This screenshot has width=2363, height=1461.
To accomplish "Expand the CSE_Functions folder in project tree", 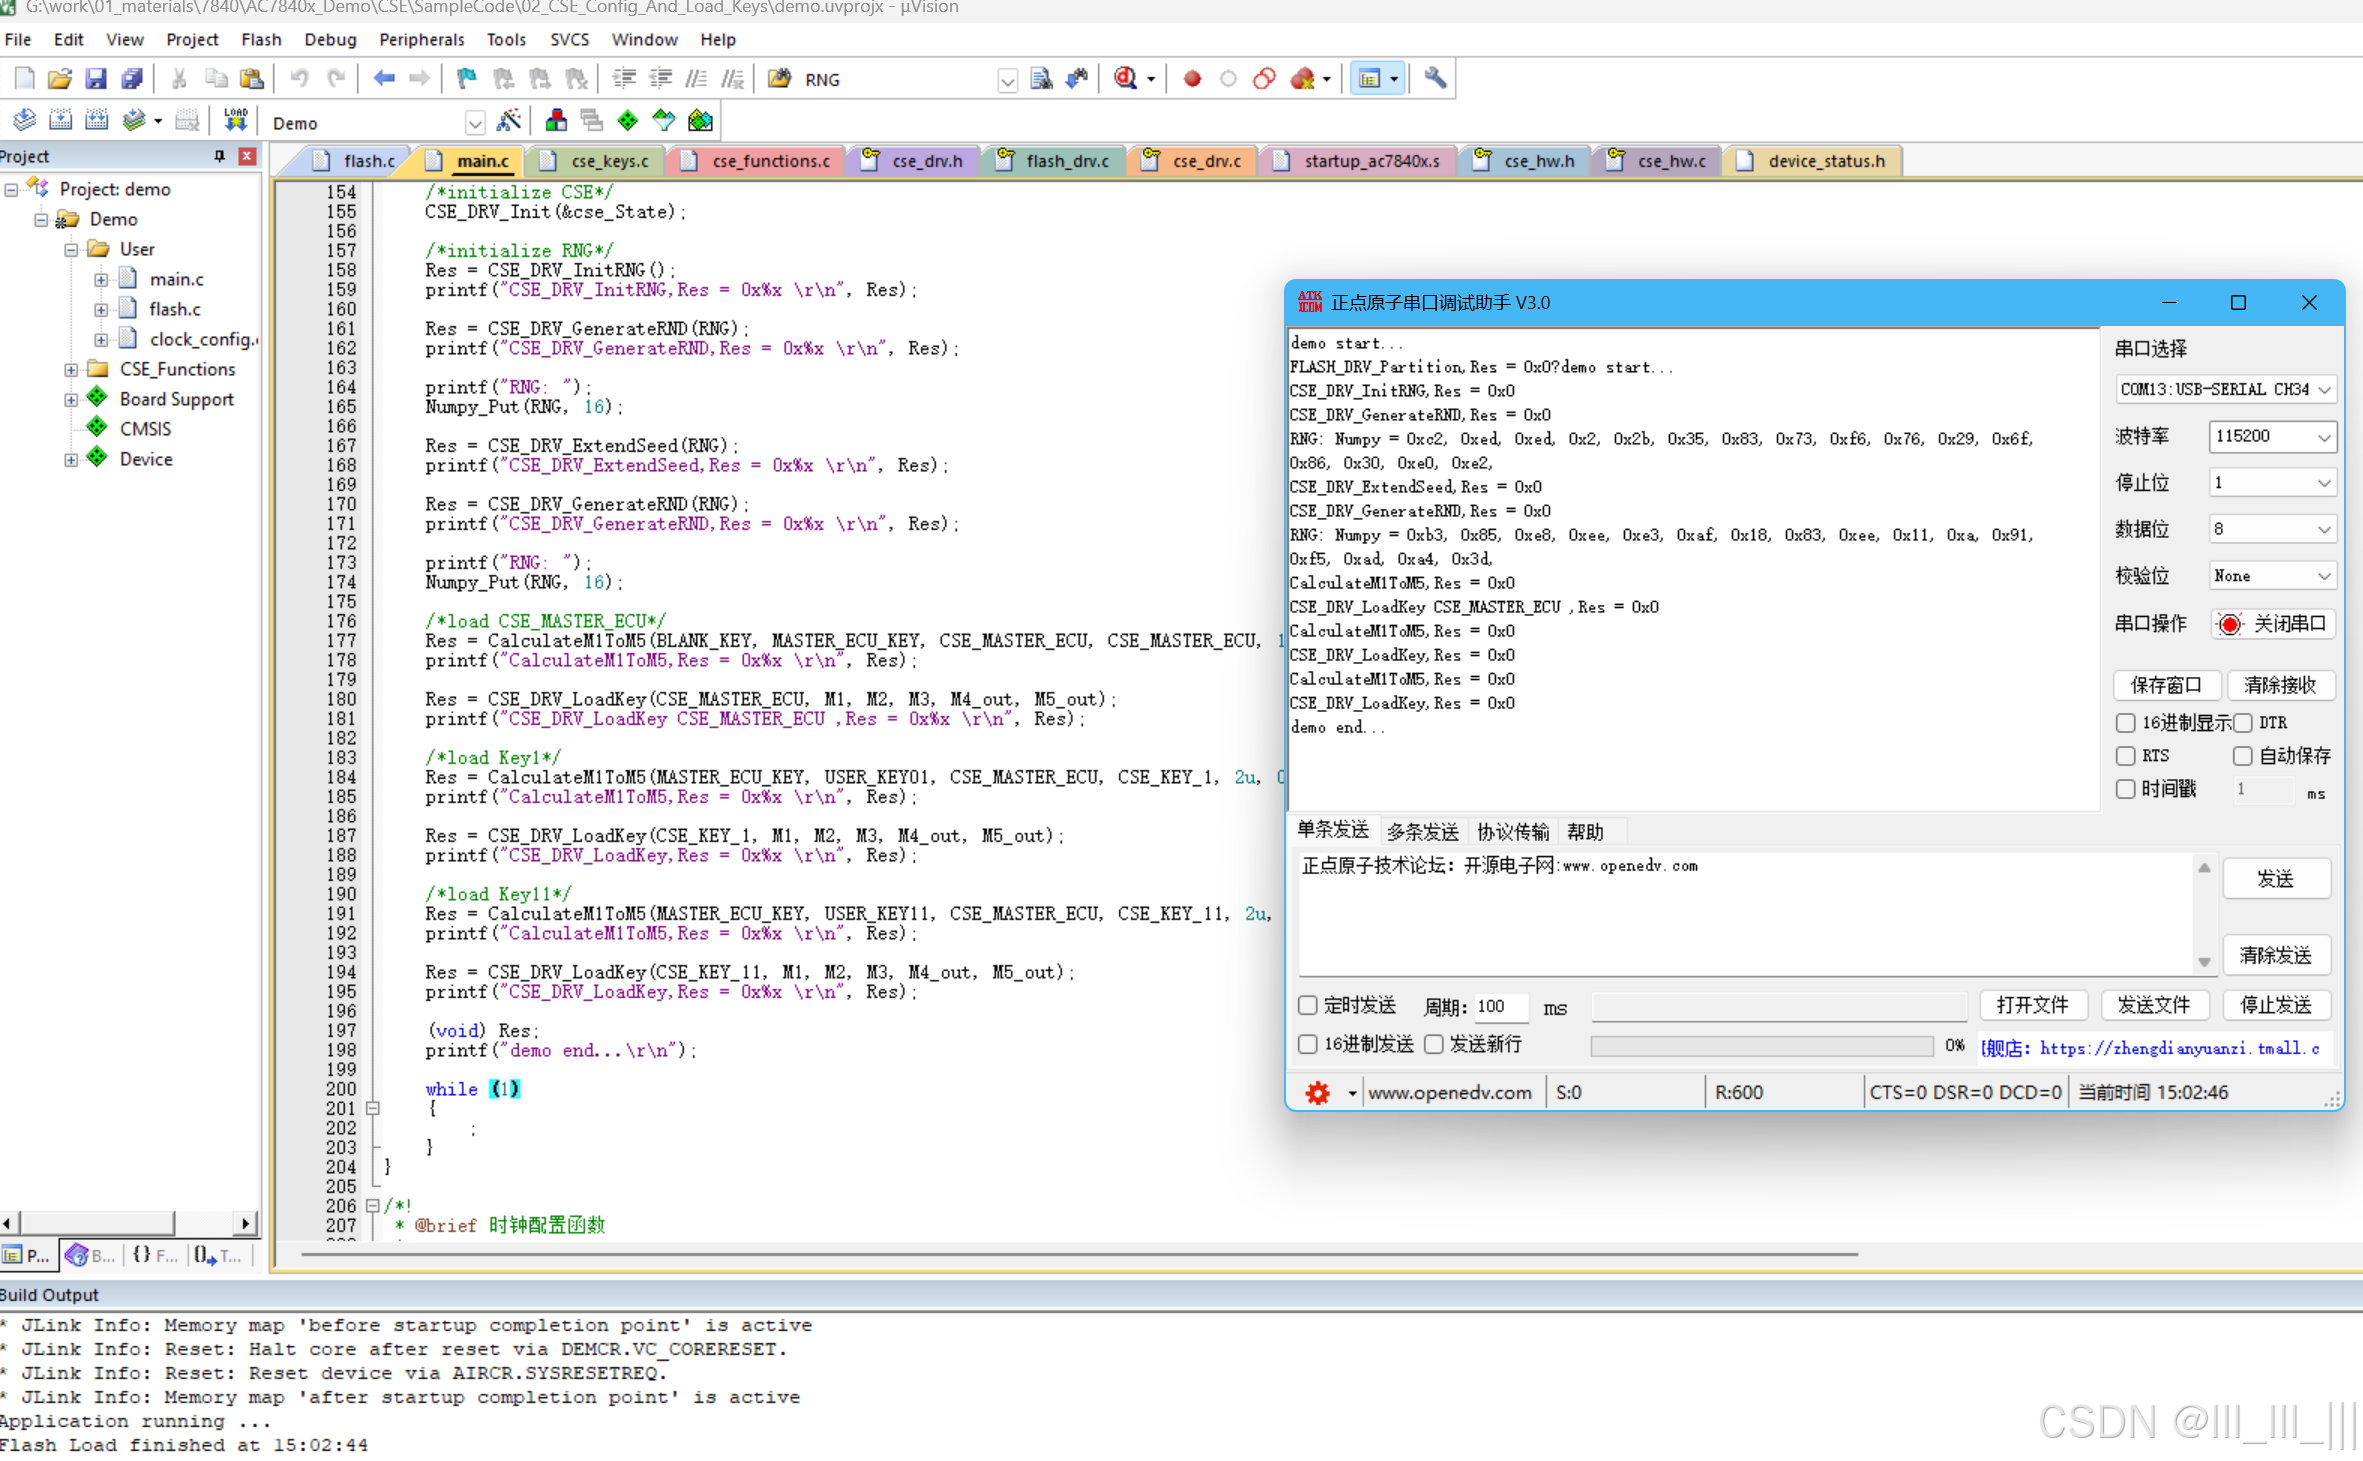I will coord(71,370).
